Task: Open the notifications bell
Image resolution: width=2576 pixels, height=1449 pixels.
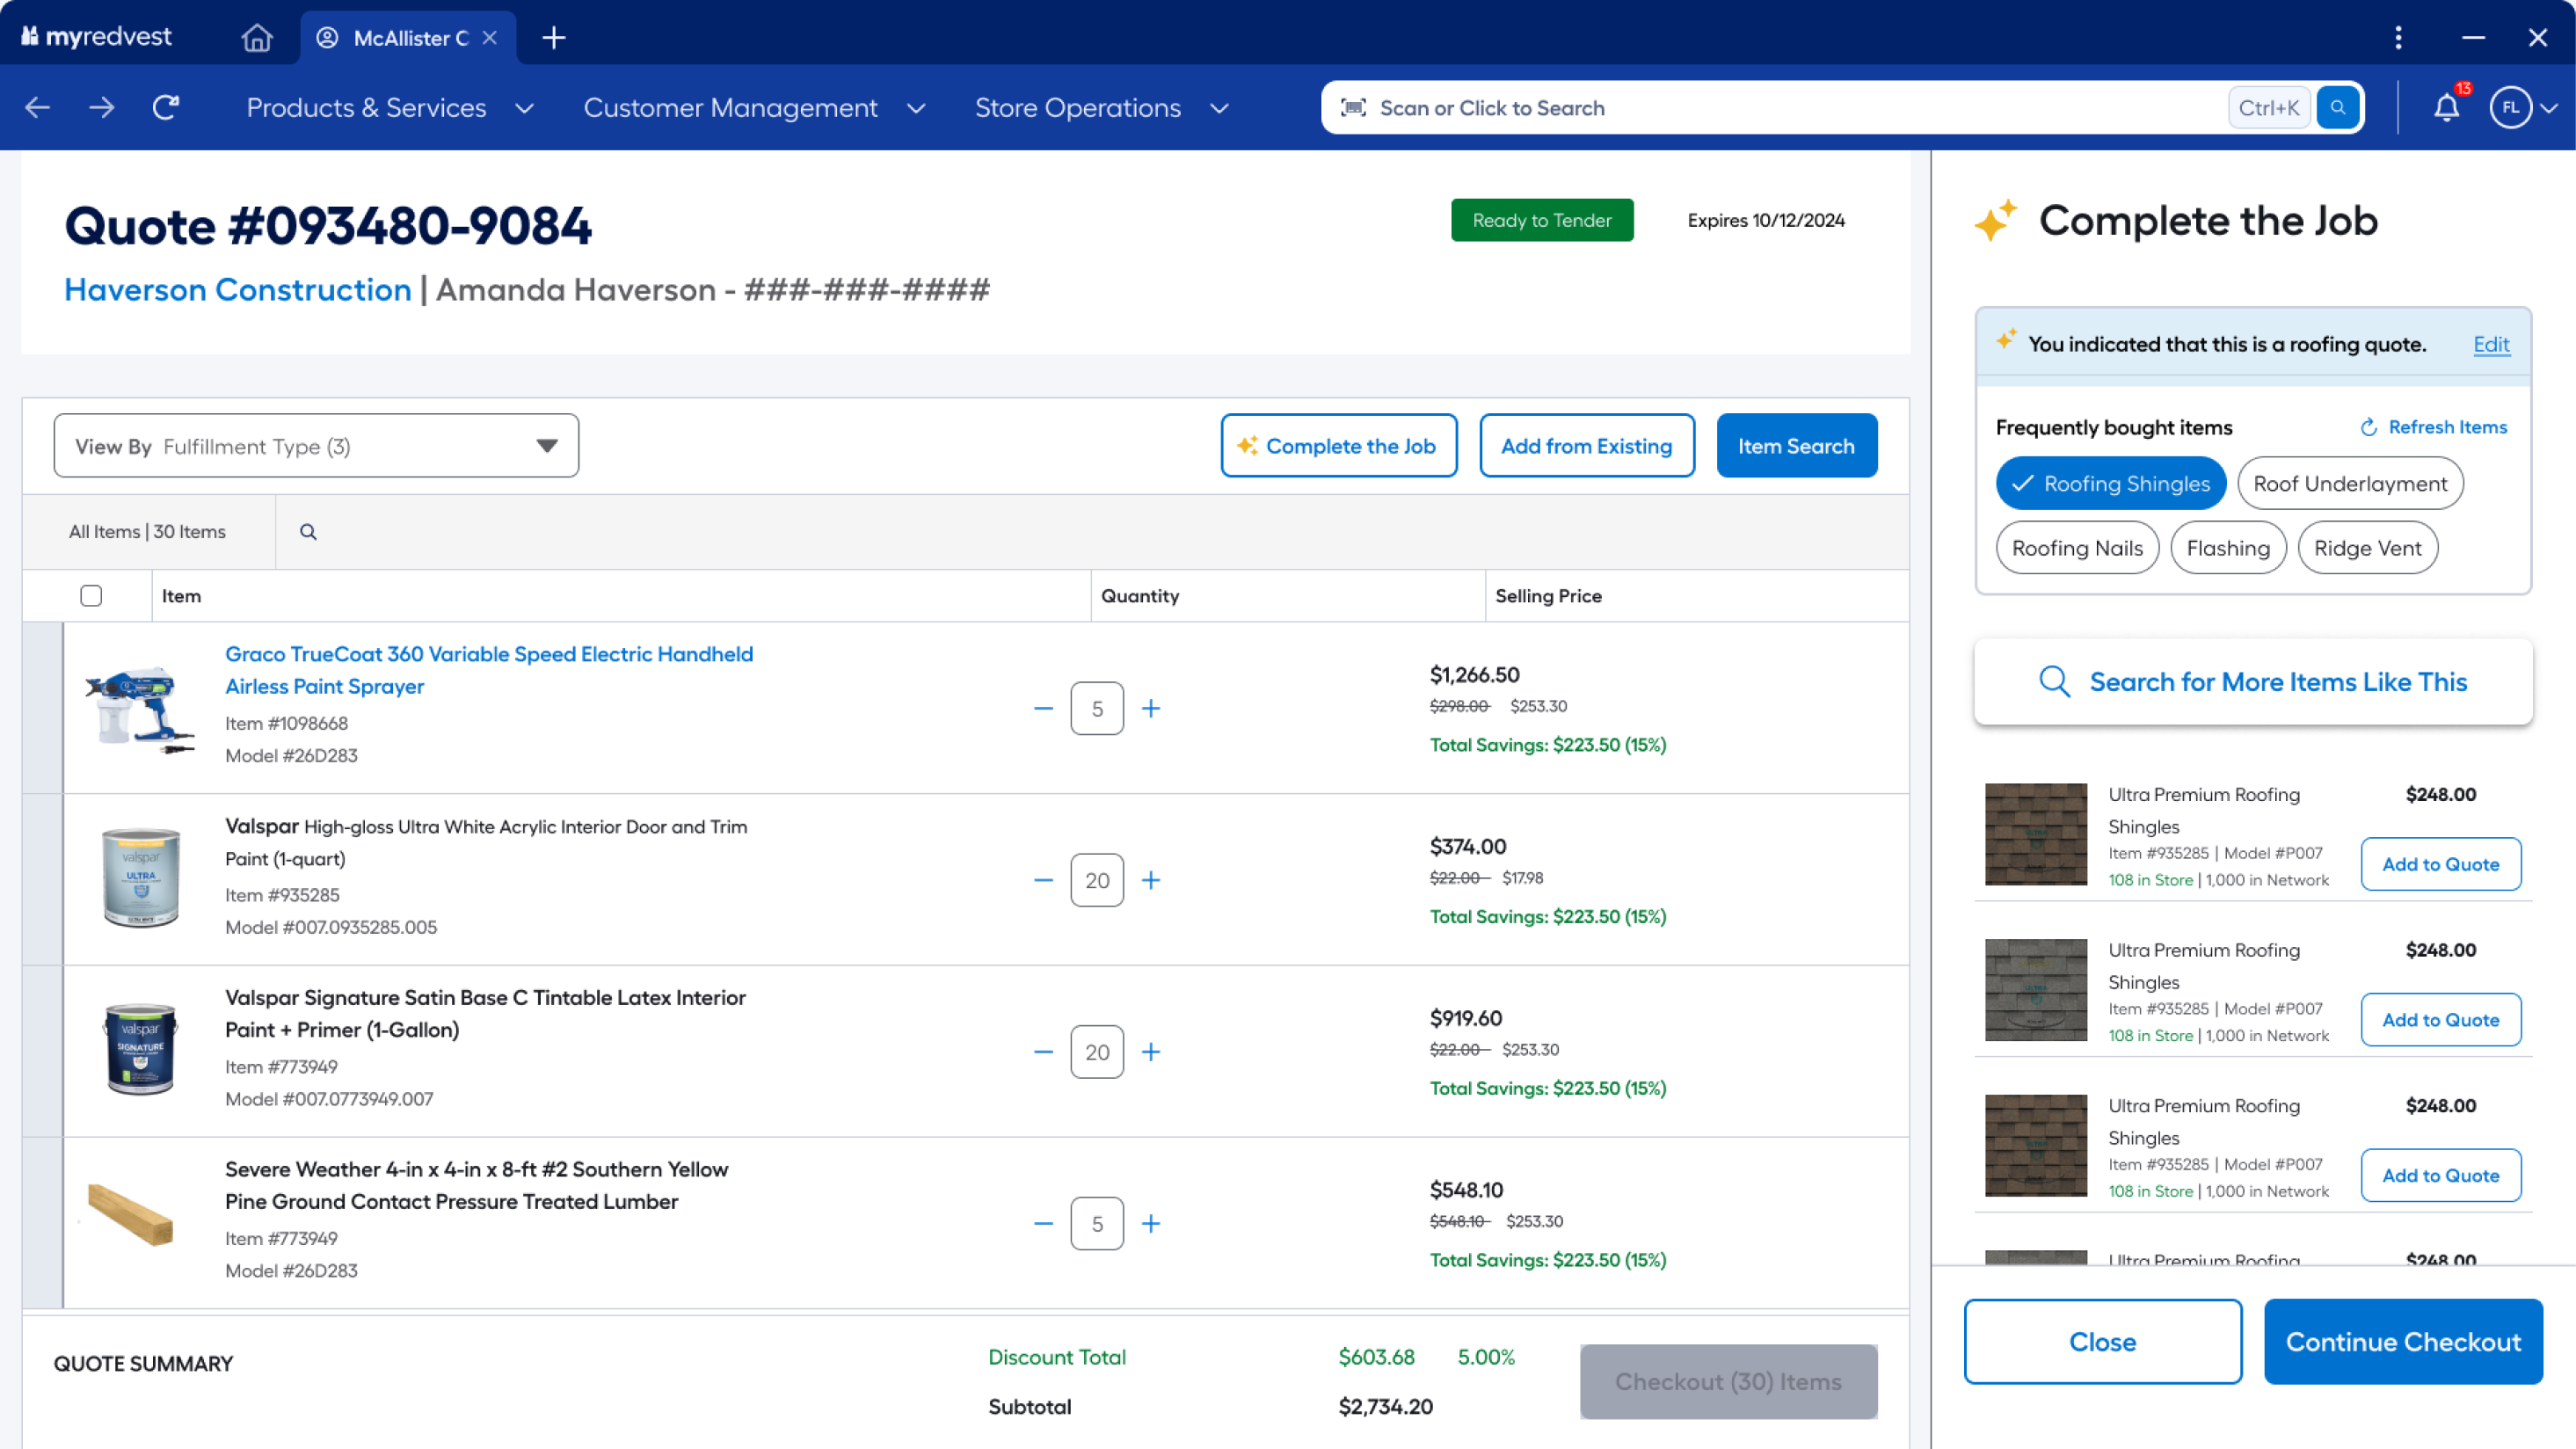Action: 2446,107
